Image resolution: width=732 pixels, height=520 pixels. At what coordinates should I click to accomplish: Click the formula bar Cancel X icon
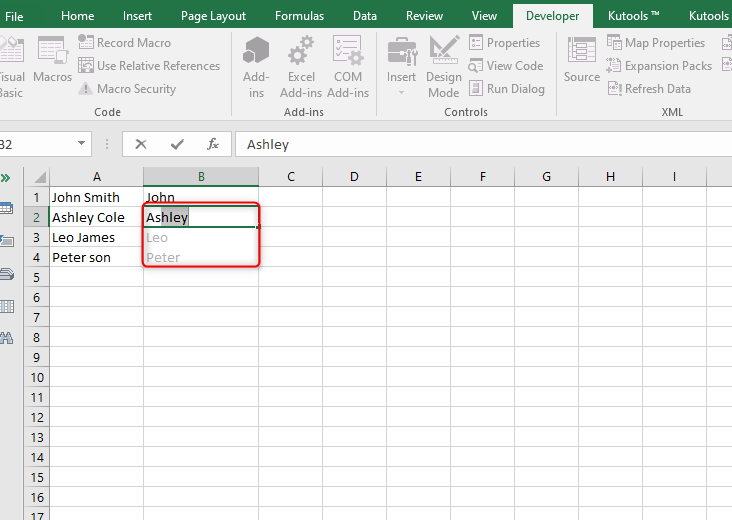tap(141, 144)
